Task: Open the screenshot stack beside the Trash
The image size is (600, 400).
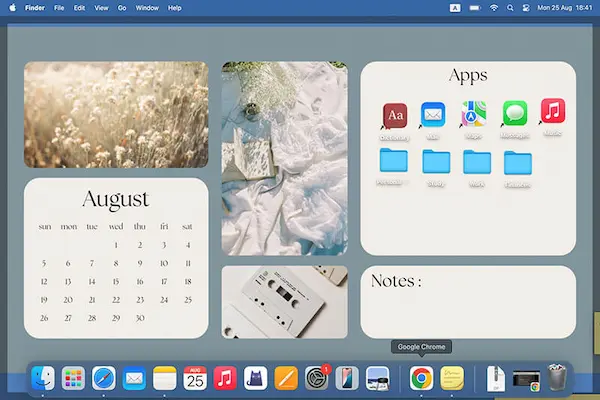Action: click(527, 380)
